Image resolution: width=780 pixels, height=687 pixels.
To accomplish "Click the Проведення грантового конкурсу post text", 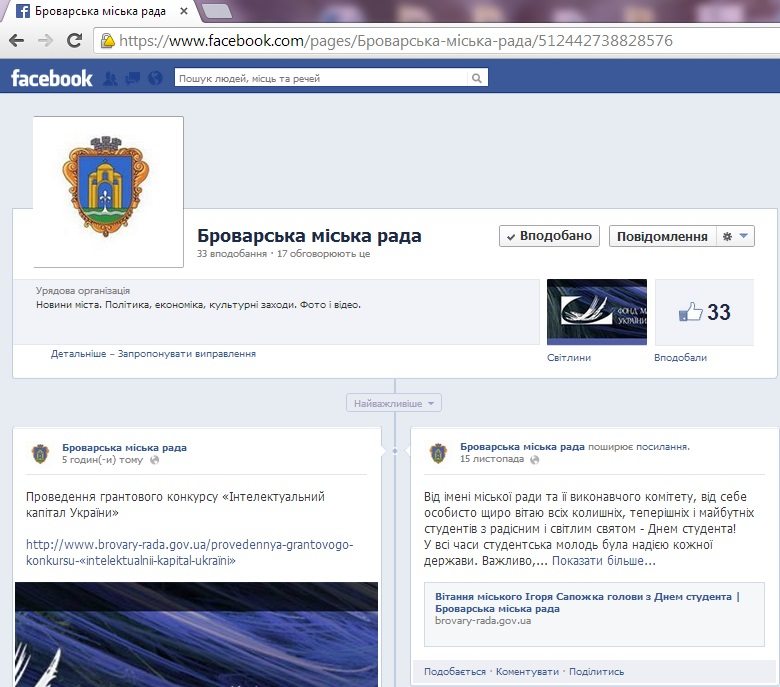I will pos(175,504).
